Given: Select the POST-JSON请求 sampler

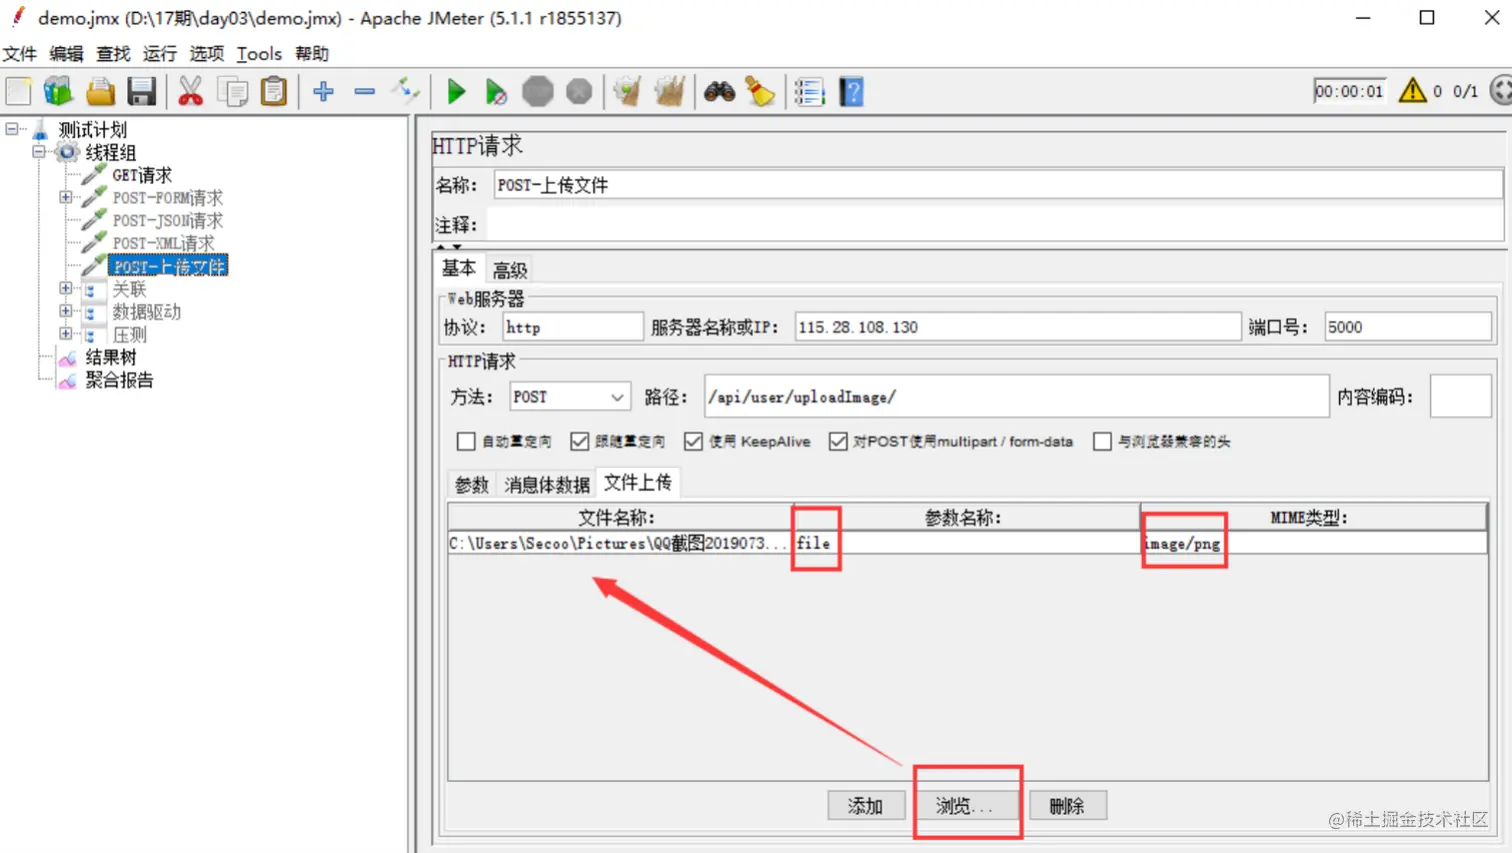Looking at the screenshot, I should pyautogui.click(x=167, y=221).
